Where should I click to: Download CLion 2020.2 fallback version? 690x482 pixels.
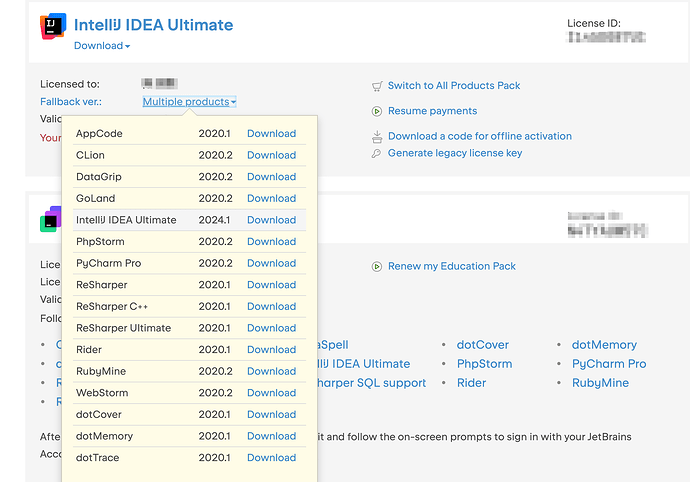click(272, 155)
